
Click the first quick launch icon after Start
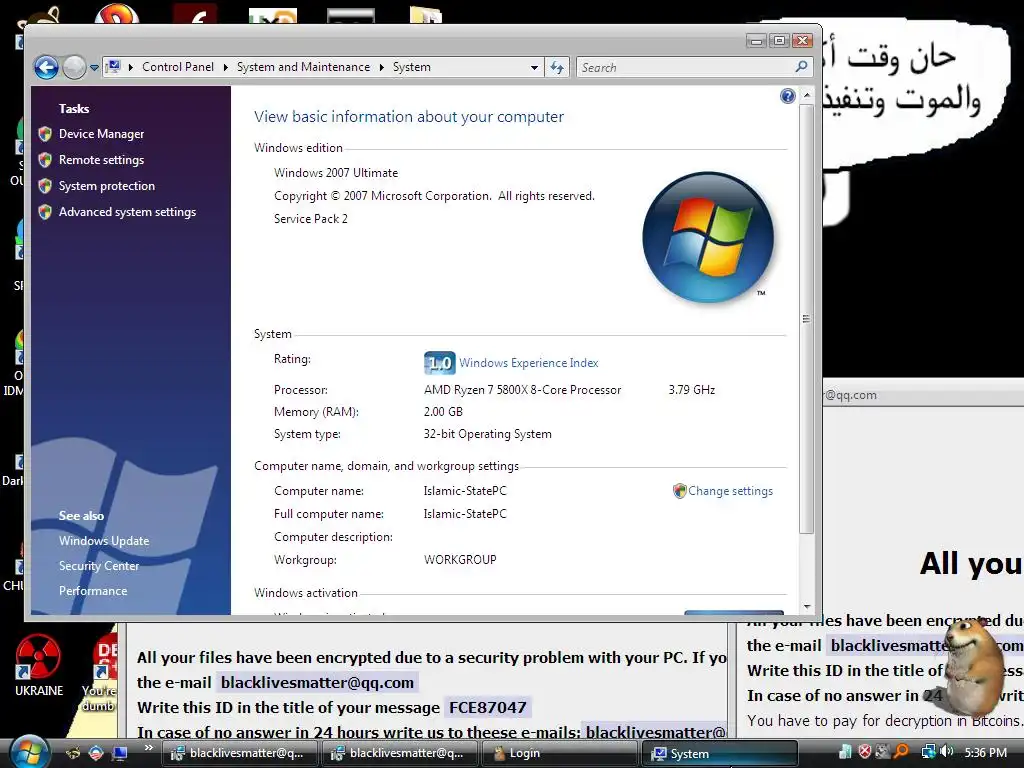click(72, 754)
